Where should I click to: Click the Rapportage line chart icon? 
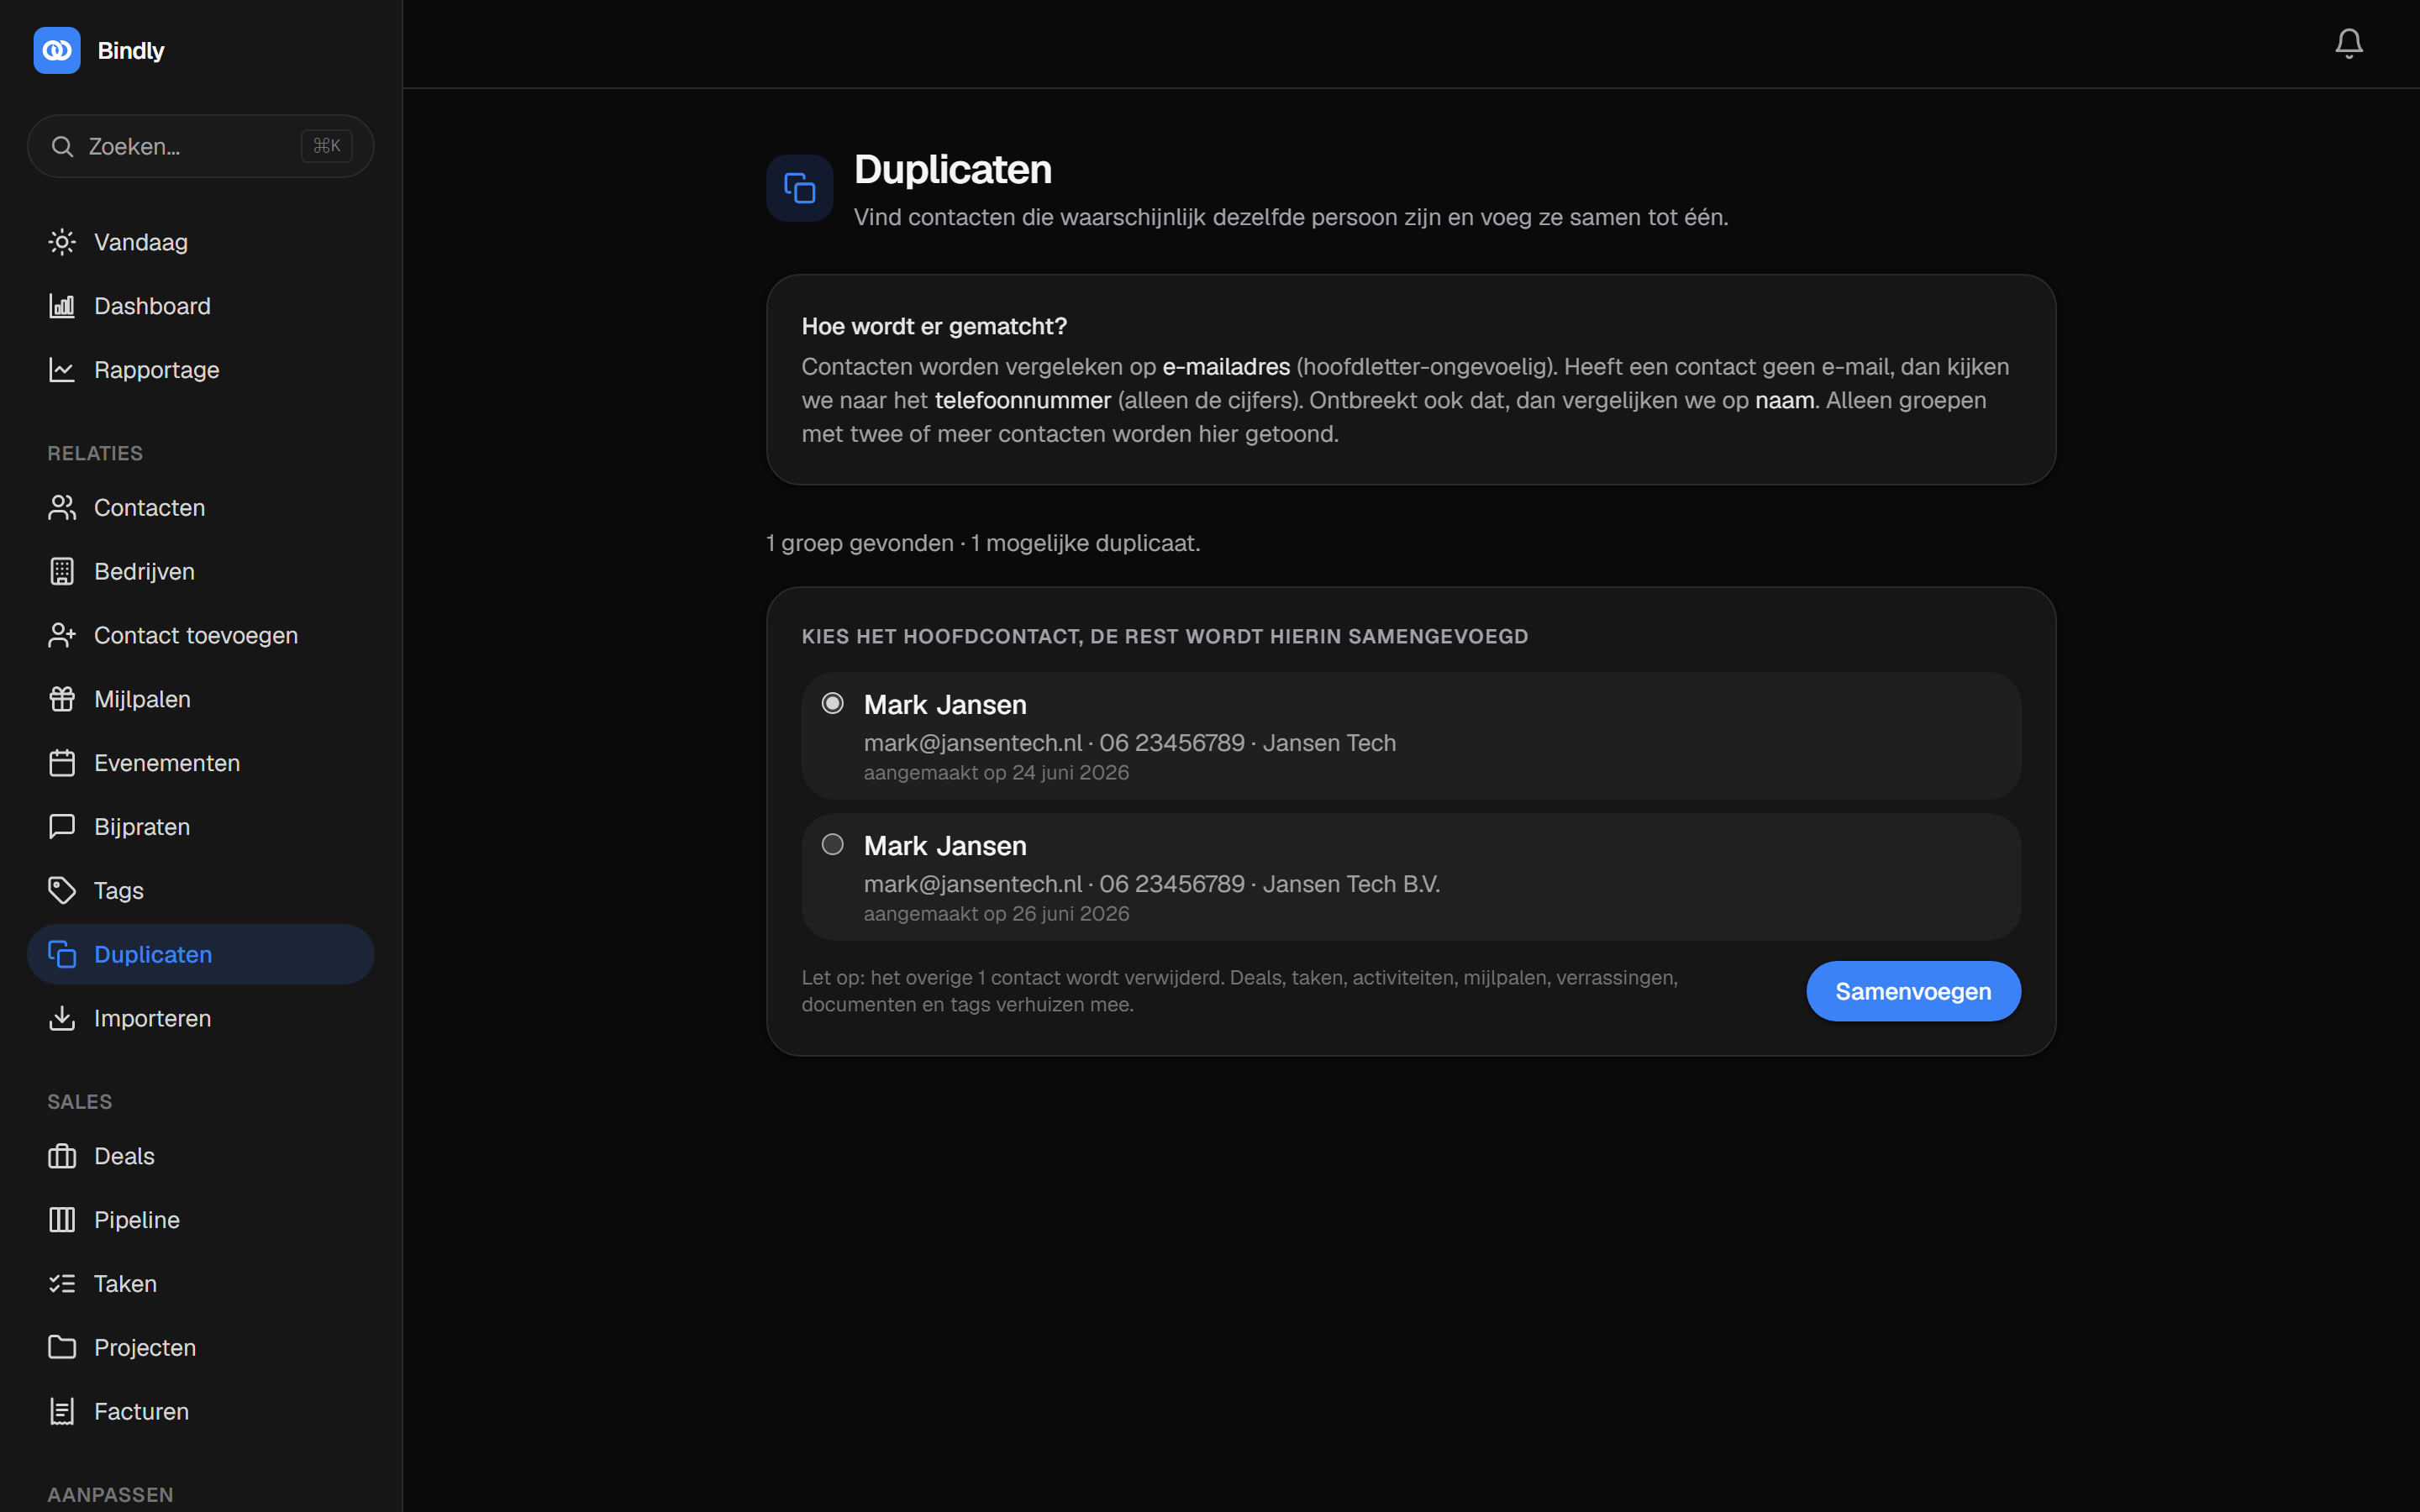coord(62,370)
